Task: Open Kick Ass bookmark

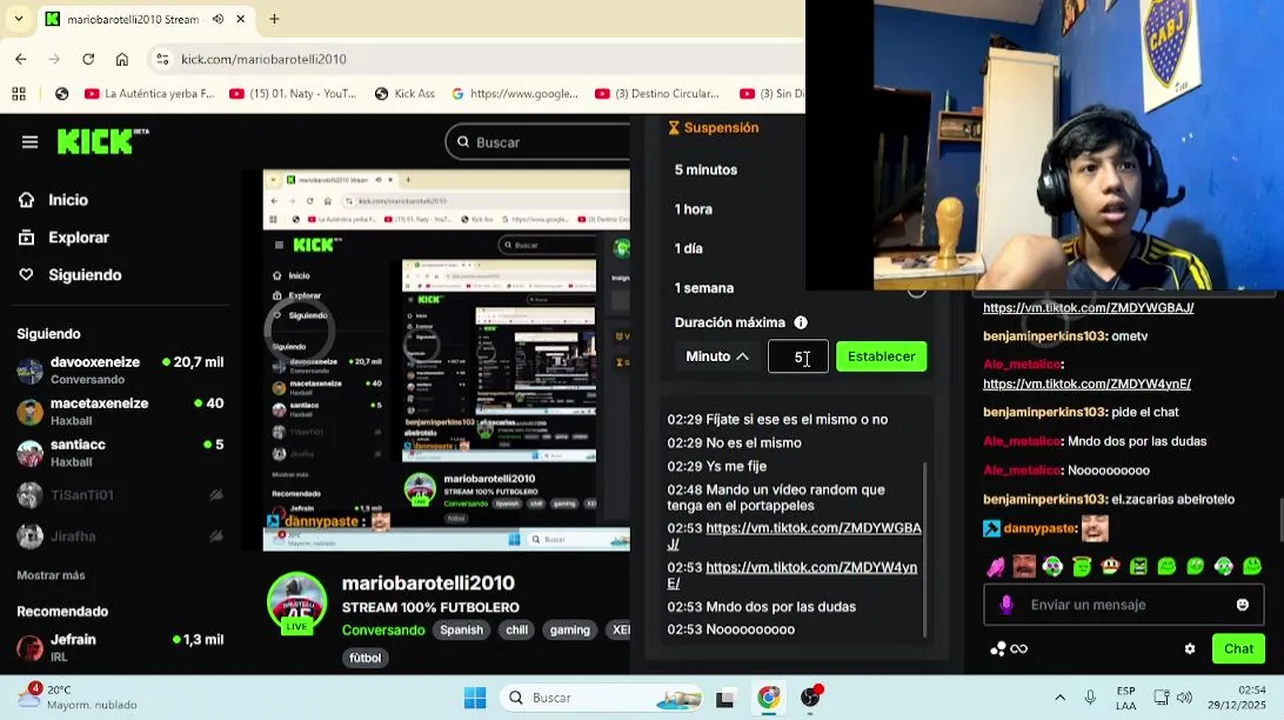Action: [405, 93]
